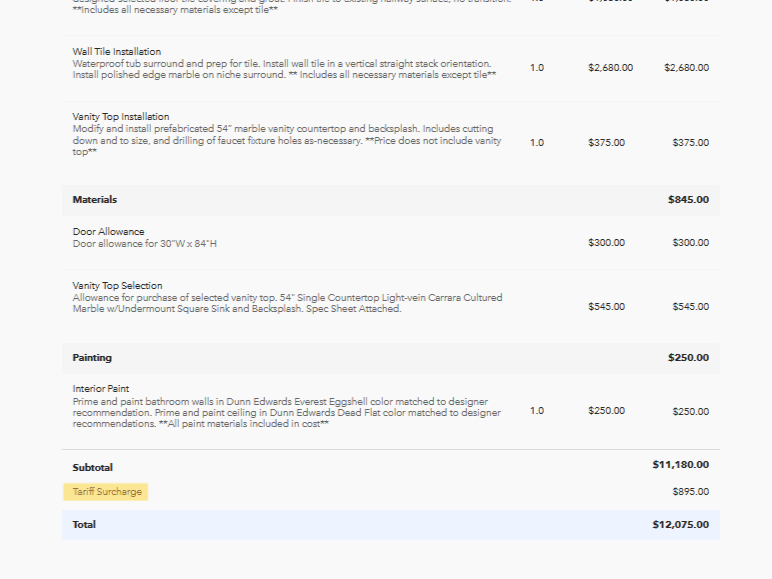Click the highlighted Tariff Surcharge label
This screenshot has width=772, height=579.
(x=106, y=492)
